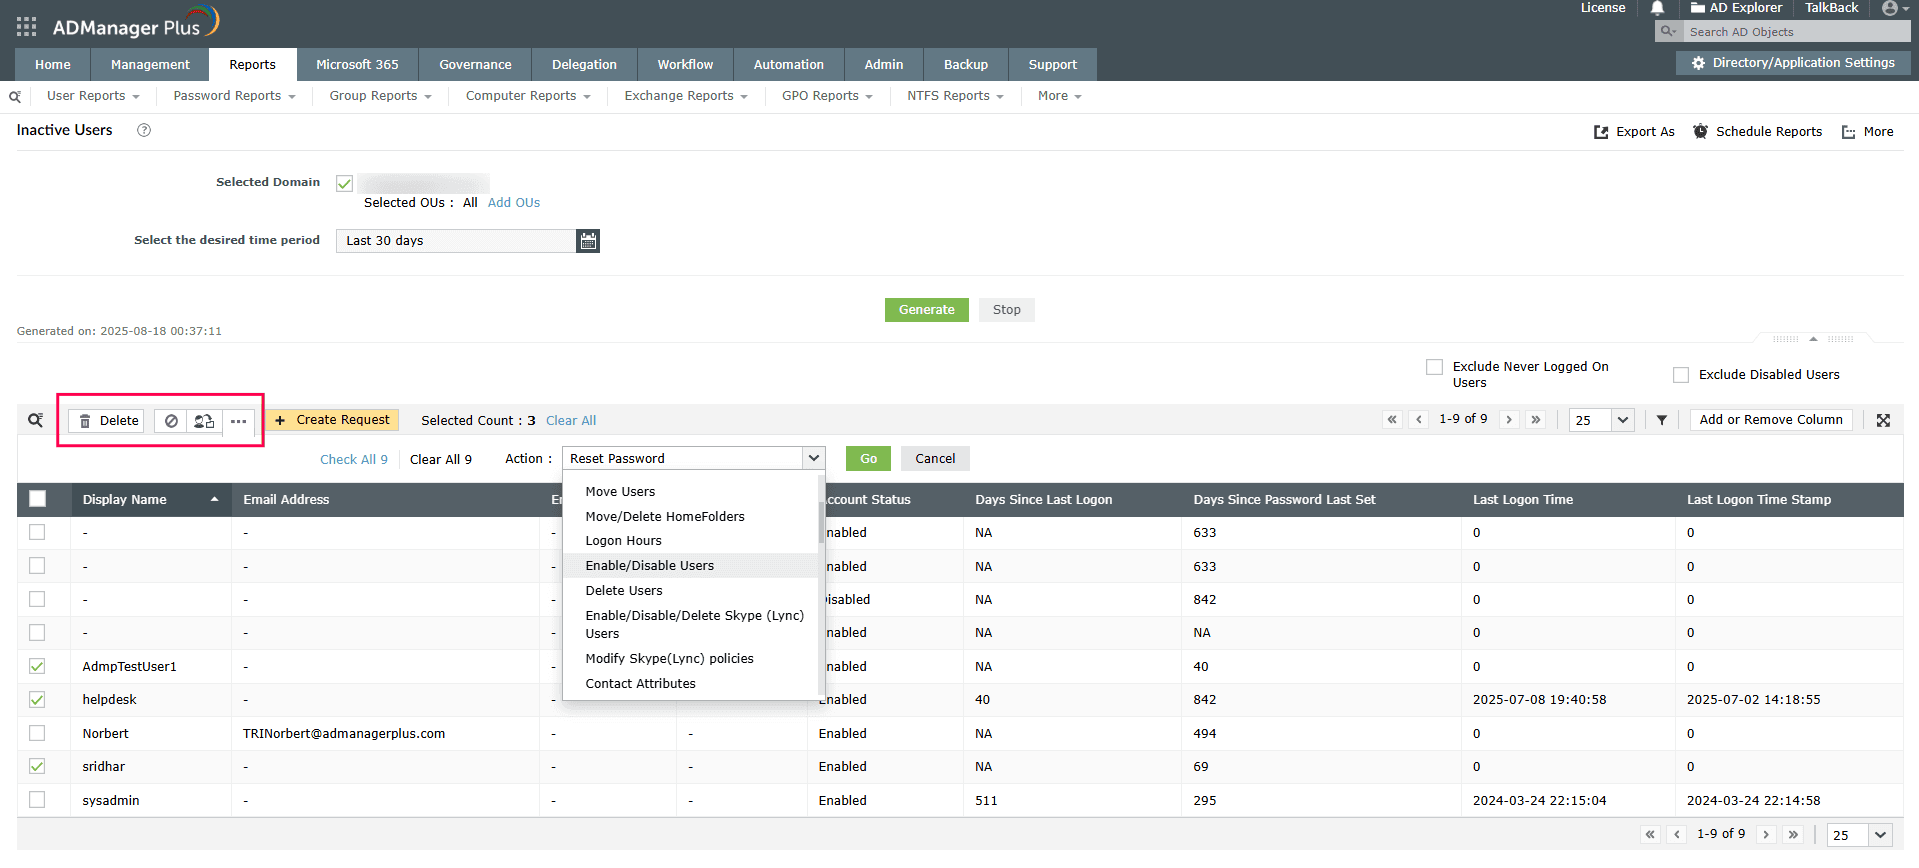1919x868 pixels.
Task: Check the sysadmin row checkbox
Action: (x=37, y=800)
